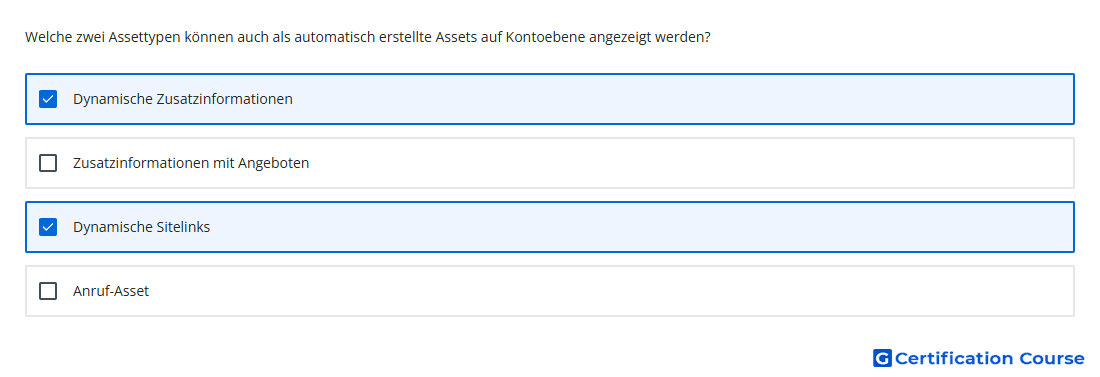Click the word Certification in the logo

pyautogui.click(x=954, y=358)
